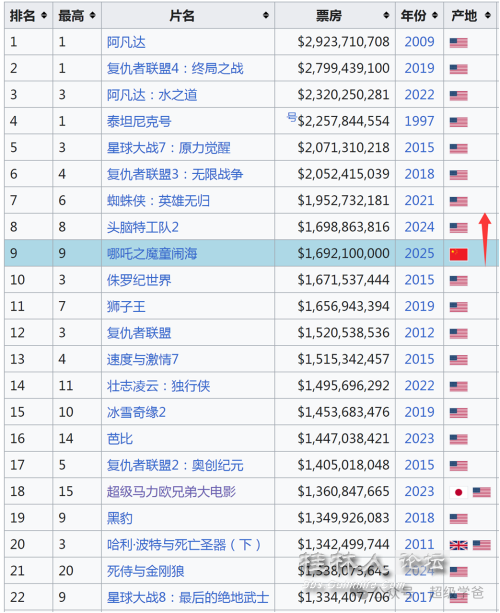500x613 pixels.
Task: Open the year 2025 link
Action: click(419, 253)
